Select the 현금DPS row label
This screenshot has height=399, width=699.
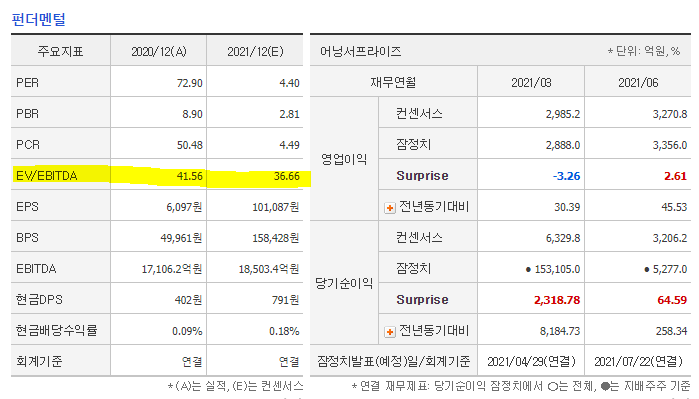(x=39, y=300)
